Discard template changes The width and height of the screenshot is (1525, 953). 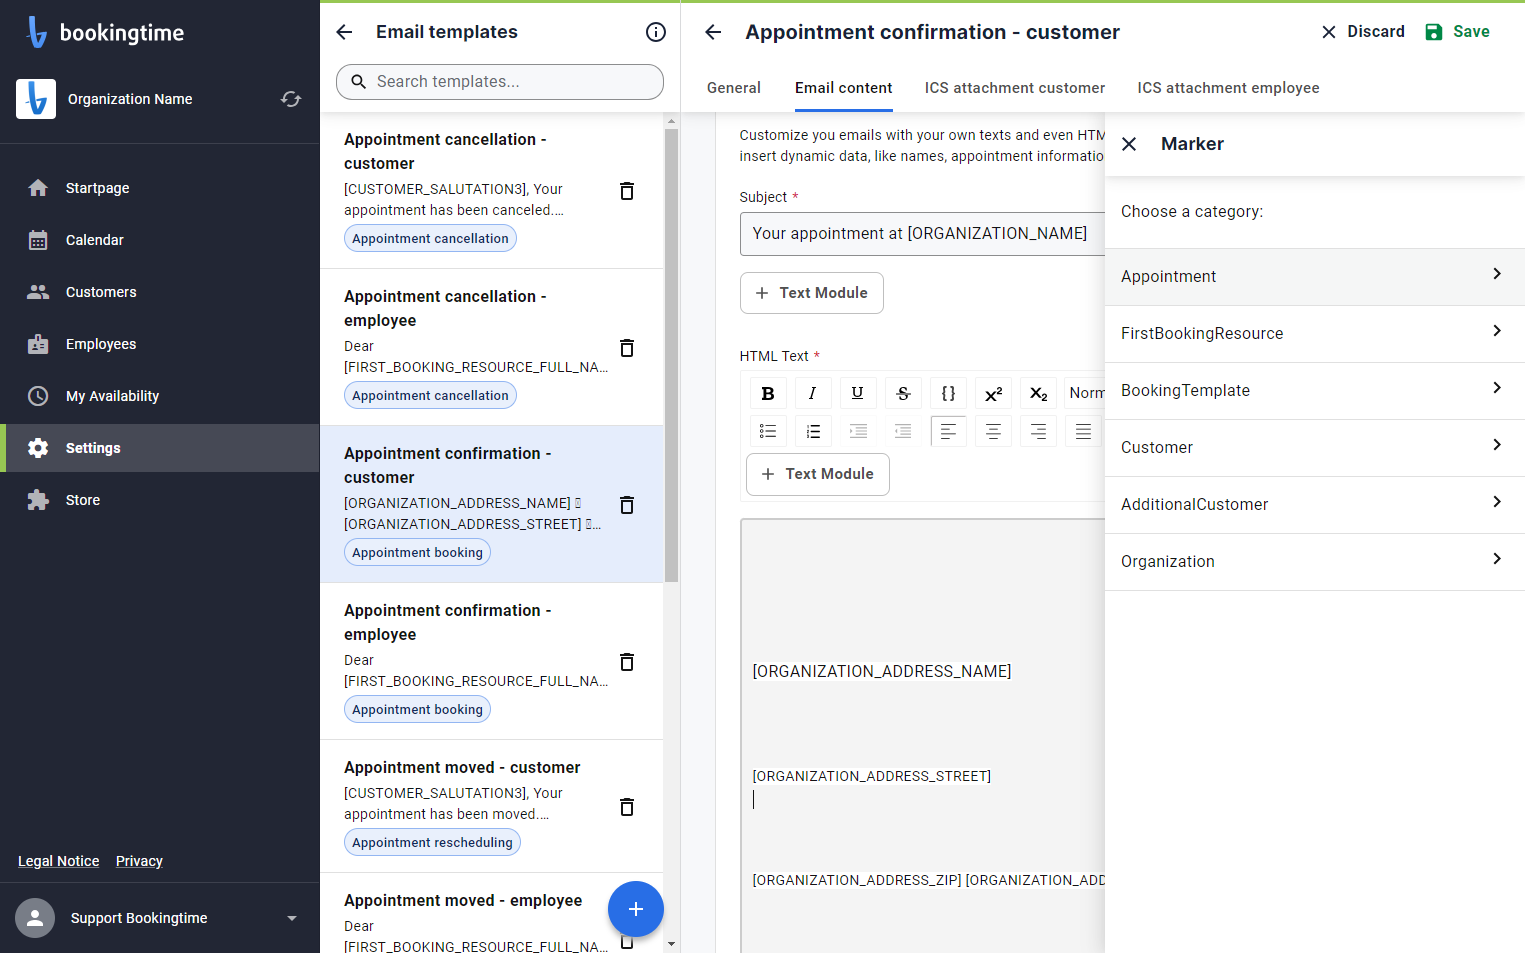(1362, 32)
